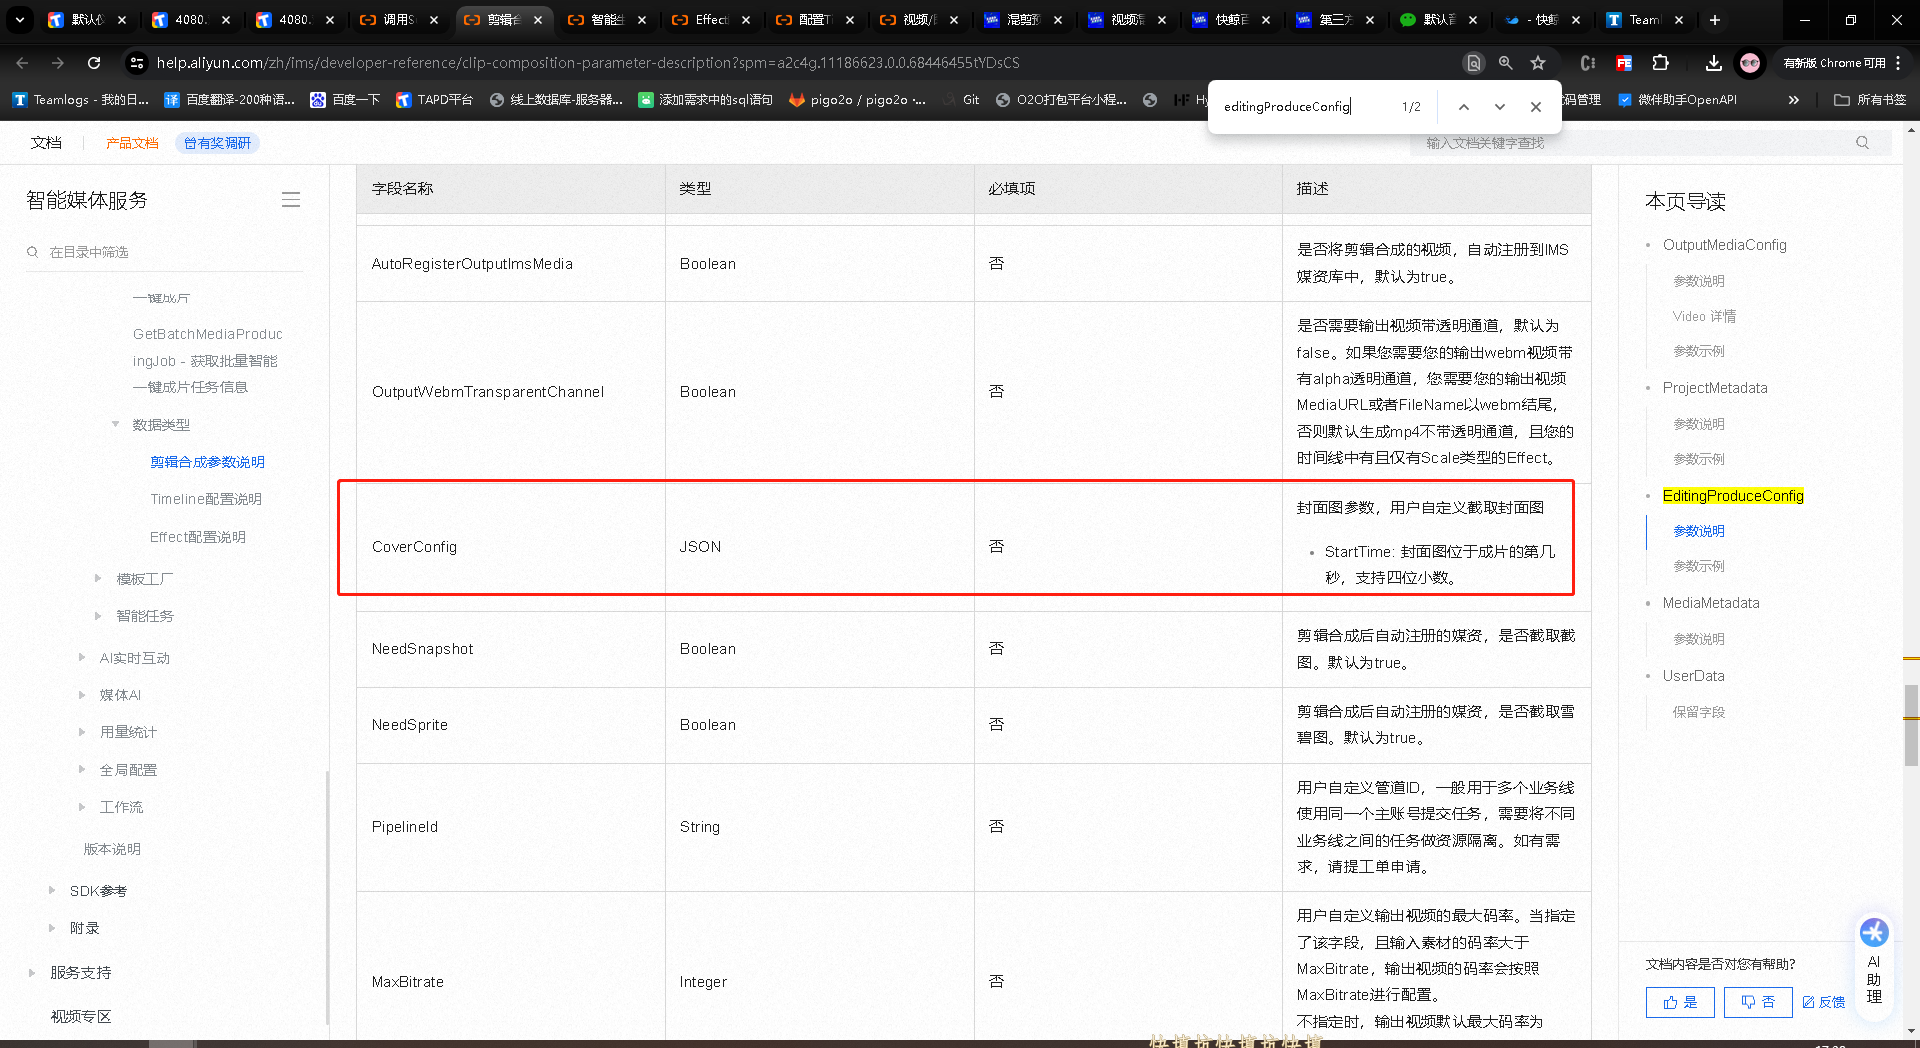The image size is (1920, 1048).
Task: Select OutputWebmTransparentChannel field name
Action: [488, 392]
